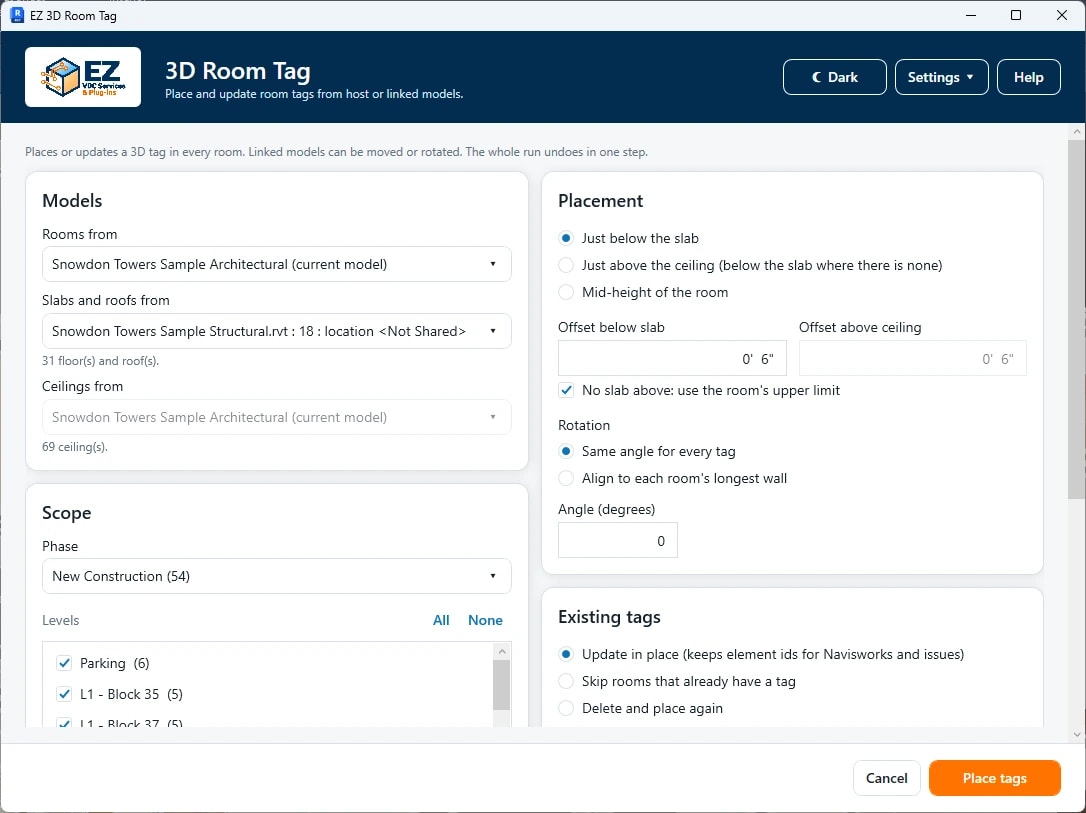Image resolution: width=1086 pixels, height=813 pixels.
Task: Click the Revit app icon in title bar
Action: tap(17, 15)
